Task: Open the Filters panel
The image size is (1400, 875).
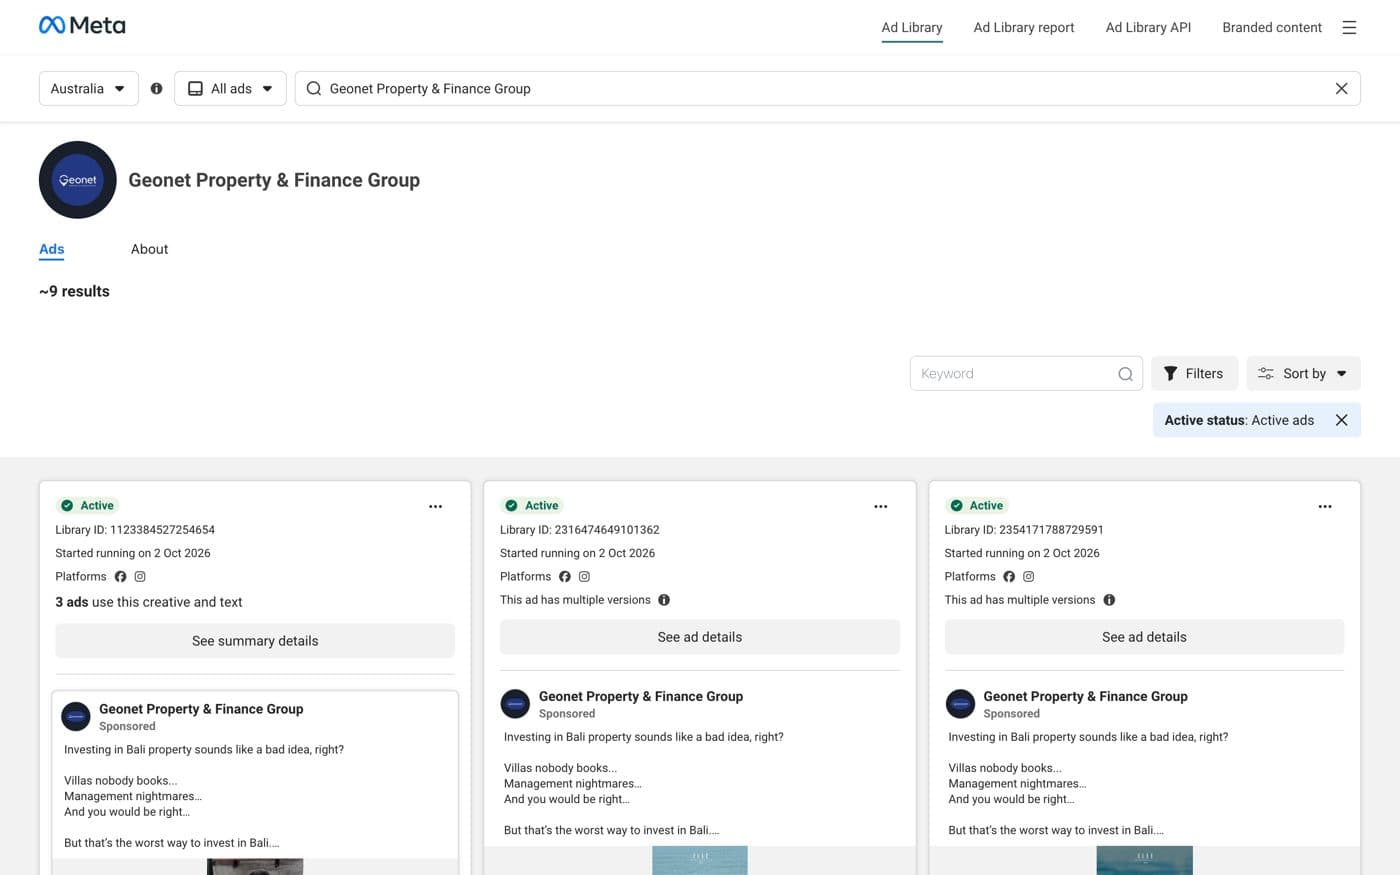Action: [1194, 373]
